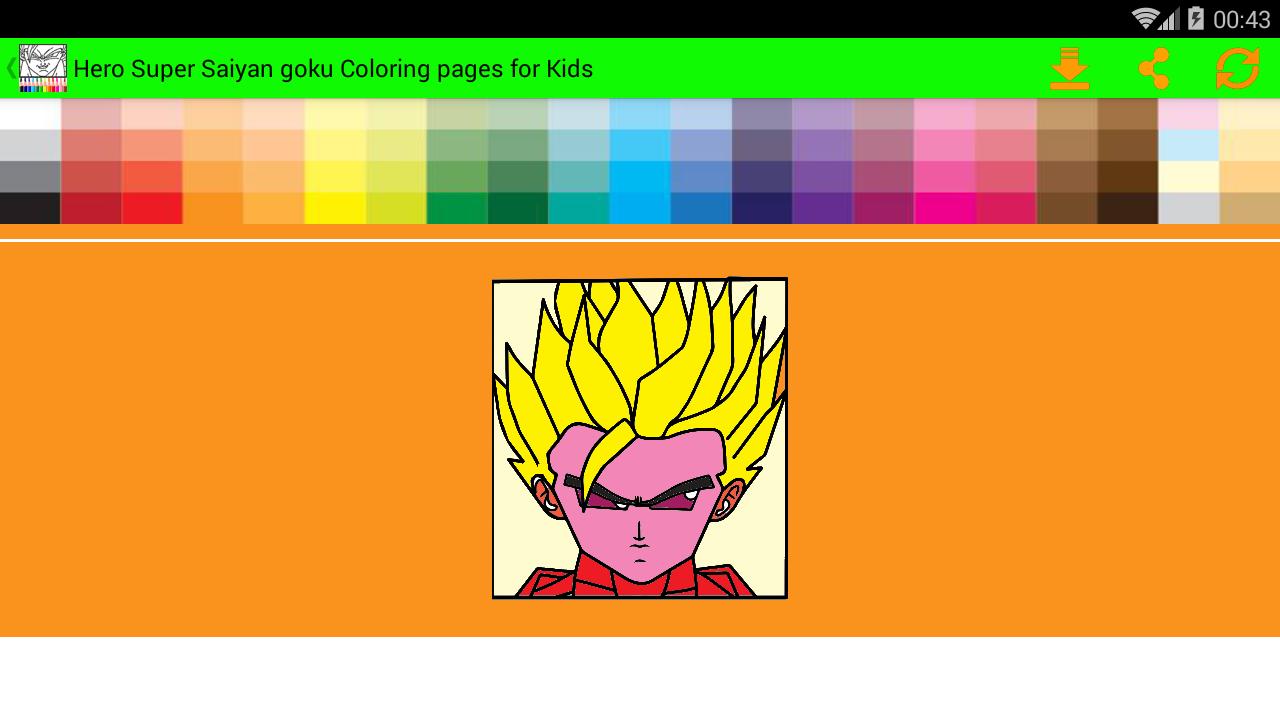Pick the deep purple swatch in bottom row

tap(823, 208)
